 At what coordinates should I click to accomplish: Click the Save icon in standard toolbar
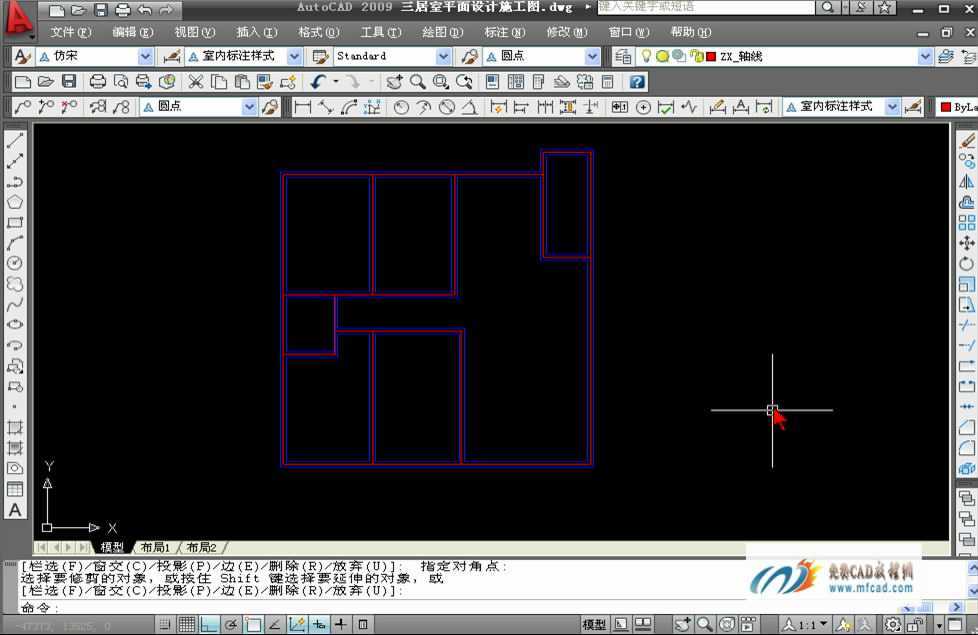pyautogui.click(x=69, y=82)
